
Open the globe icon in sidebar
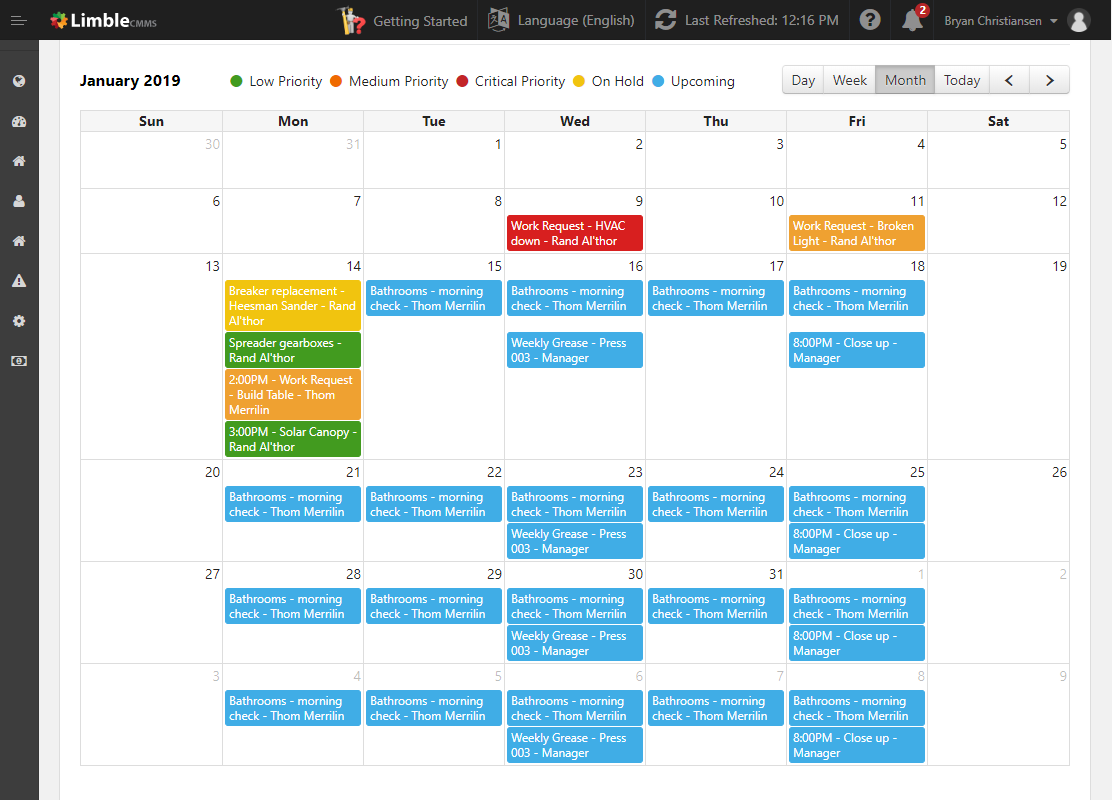tap(19, 81)
